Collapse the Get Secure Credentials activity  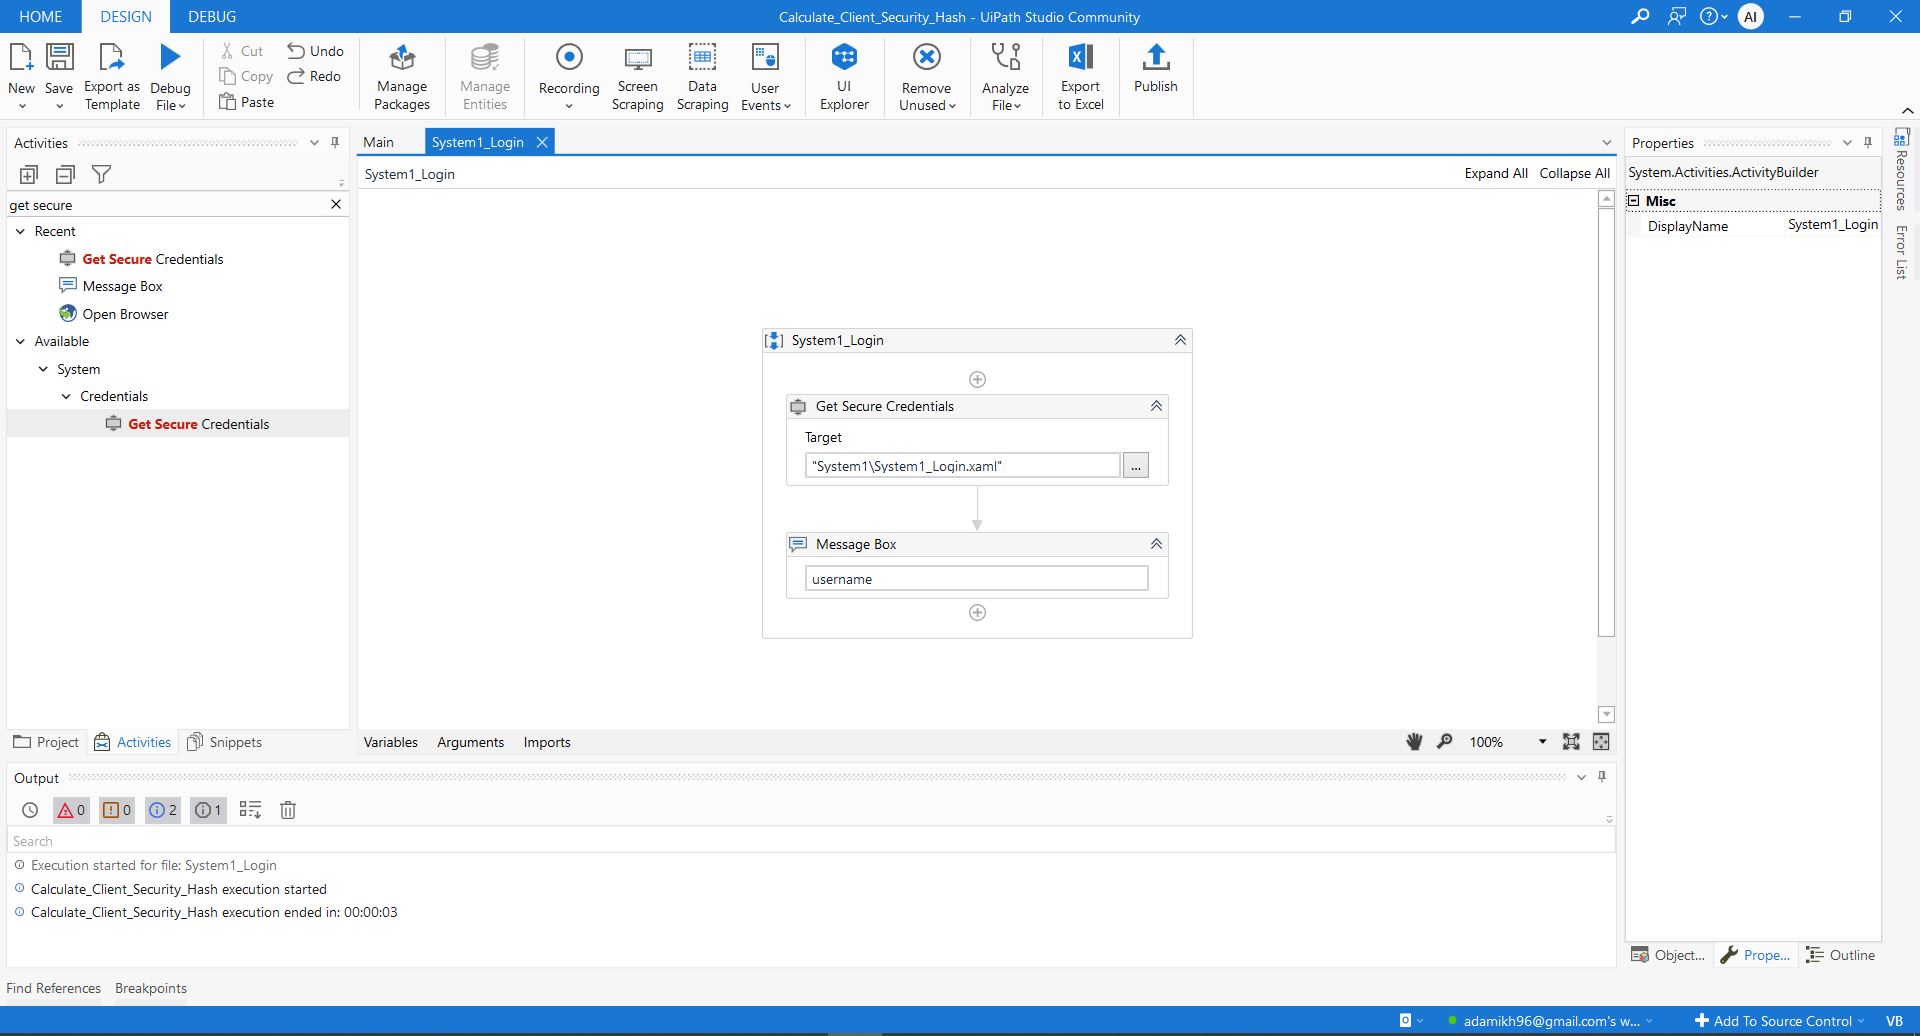(1156, 406)
